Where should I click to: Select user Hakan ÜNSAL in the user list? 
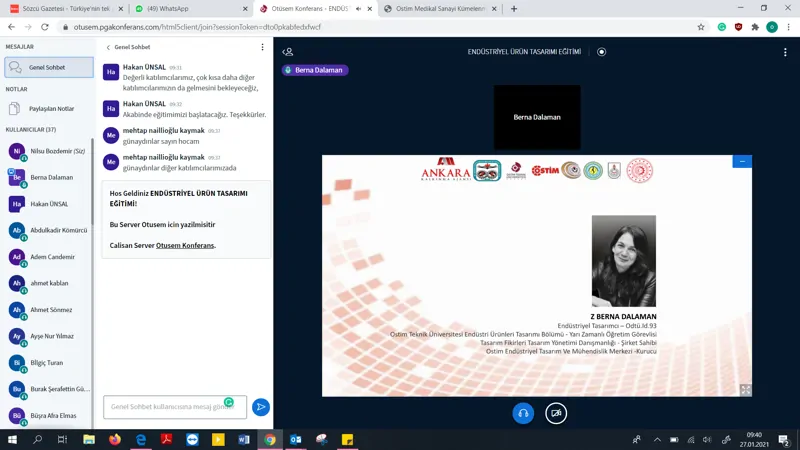pos(49,204)
